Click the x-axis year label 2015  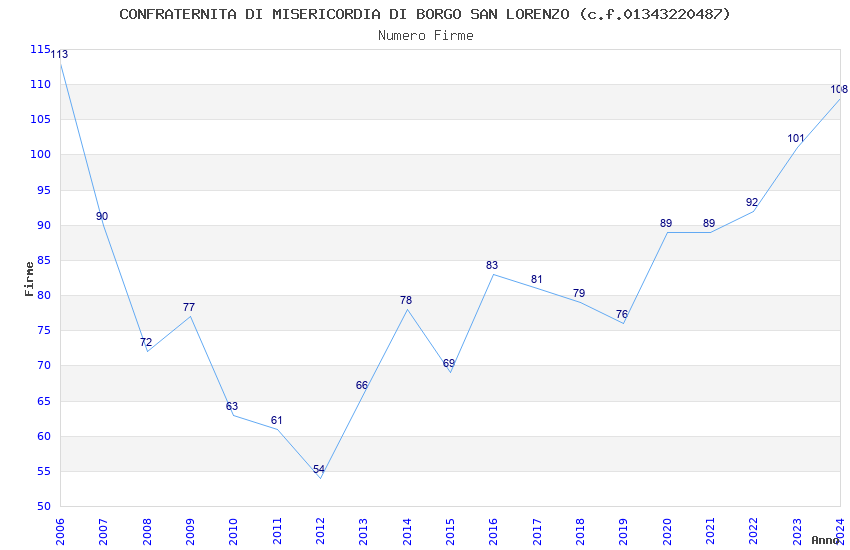(450, 532)
